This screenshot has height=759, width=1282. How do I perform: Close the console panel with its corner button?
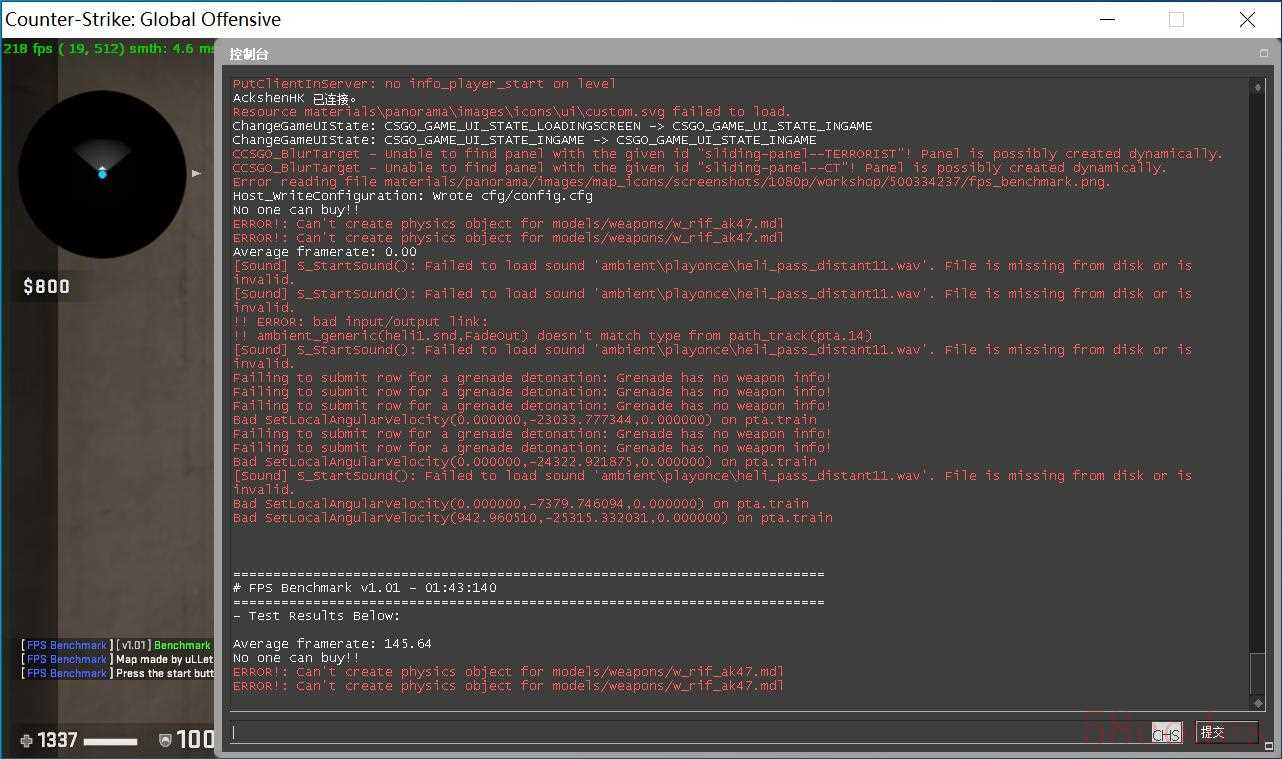point(1264,54)
